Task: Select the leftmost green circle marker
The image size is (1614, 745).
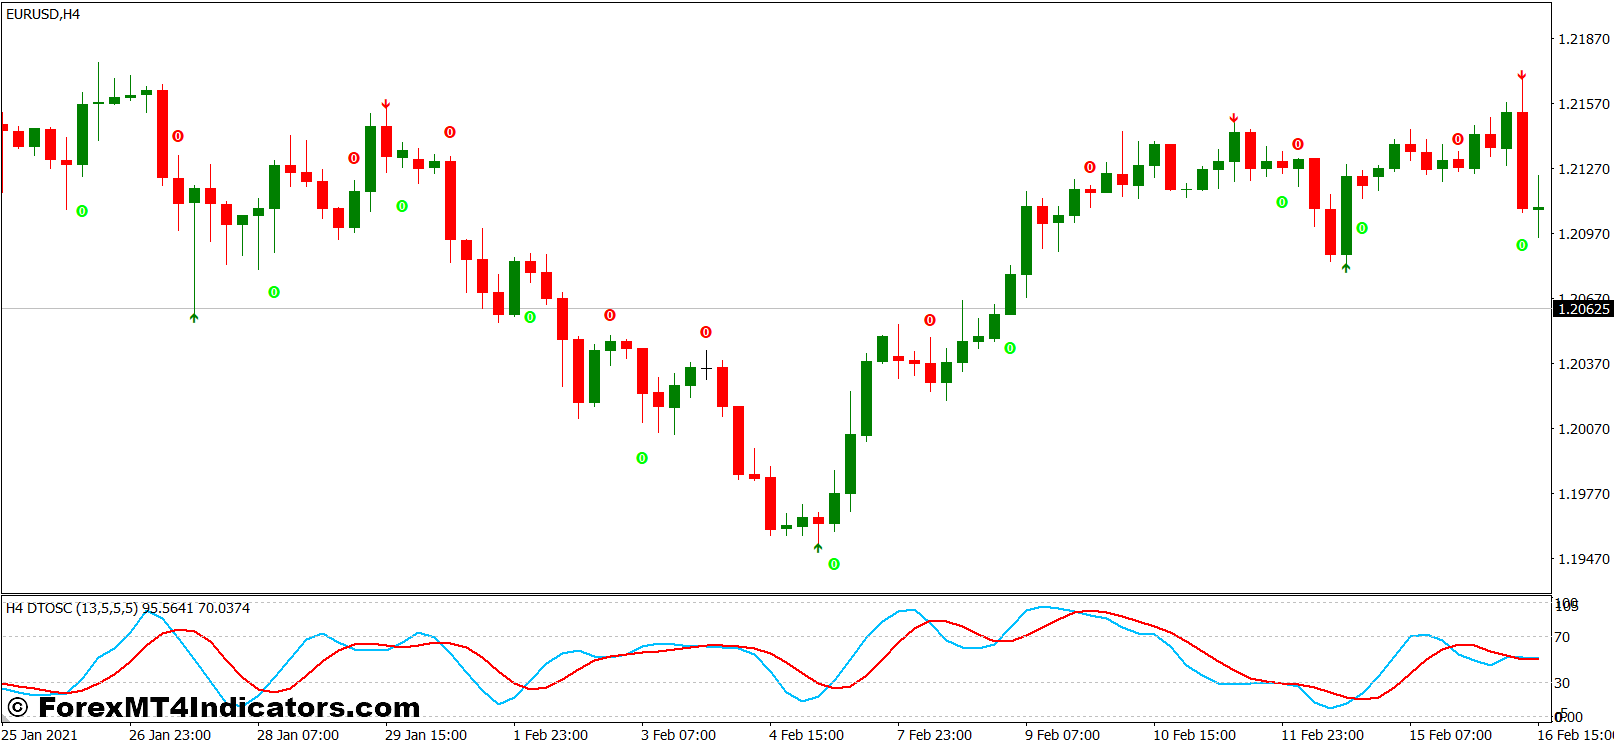Action: (x=82, y=211)
